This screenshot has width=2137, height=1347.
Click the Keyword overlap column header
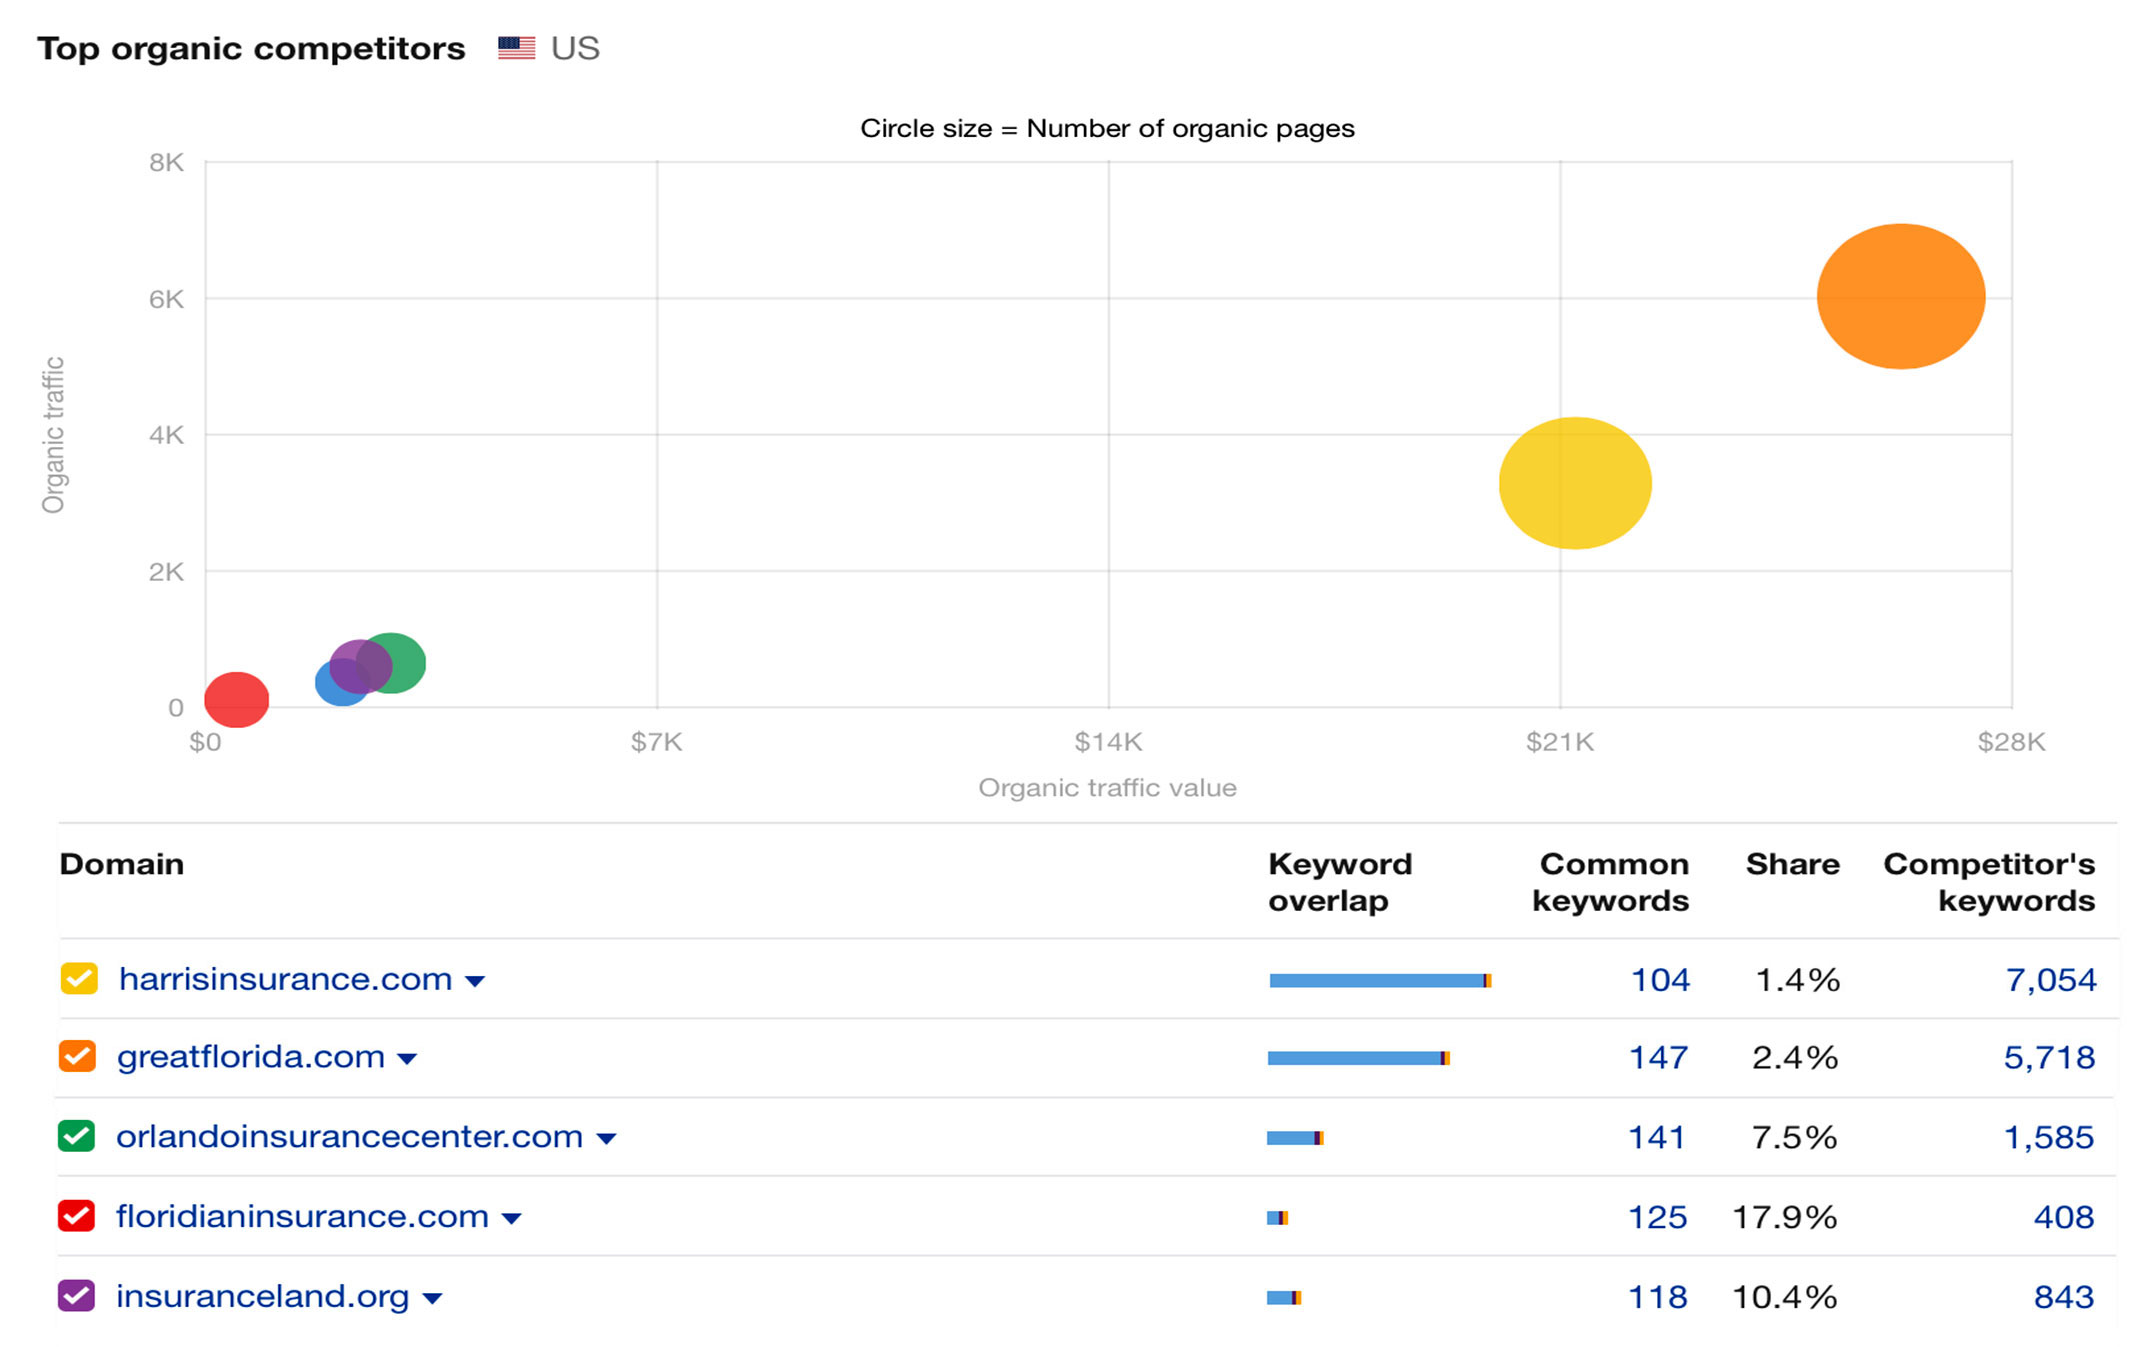pos(1340,882)
